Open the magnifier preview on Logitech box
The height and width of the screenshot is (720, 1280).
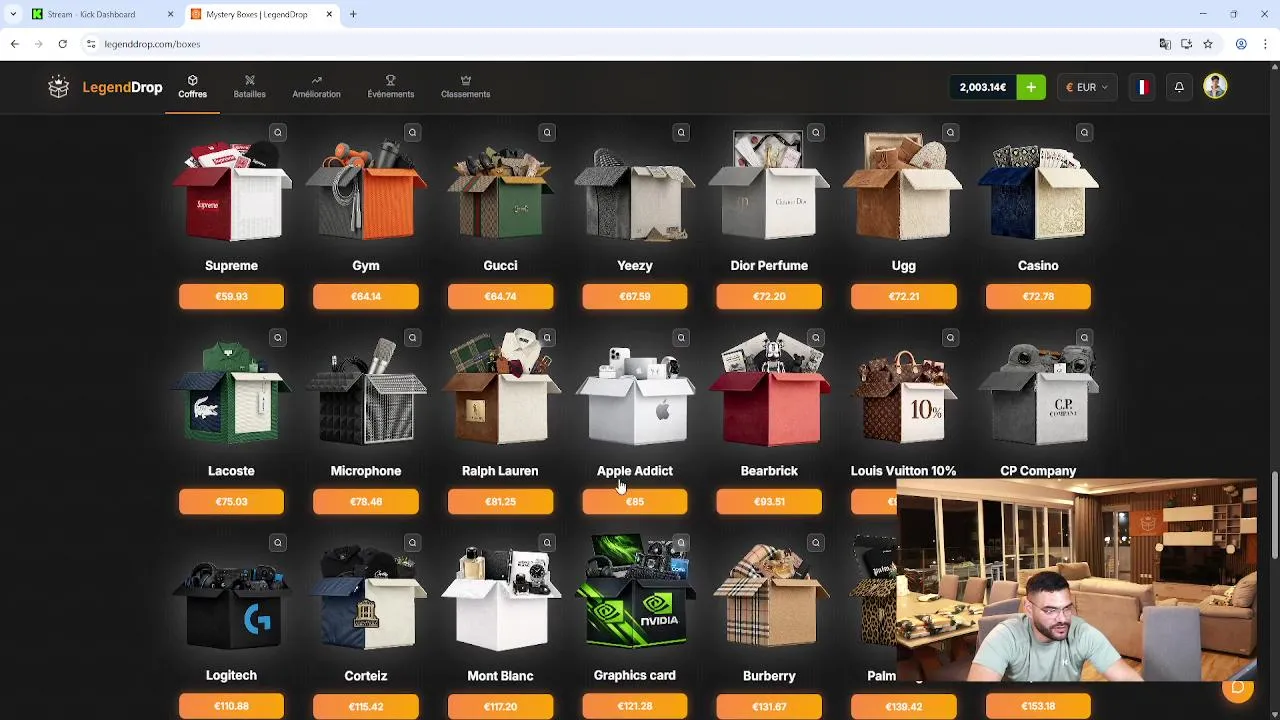(x=278, y=542)
